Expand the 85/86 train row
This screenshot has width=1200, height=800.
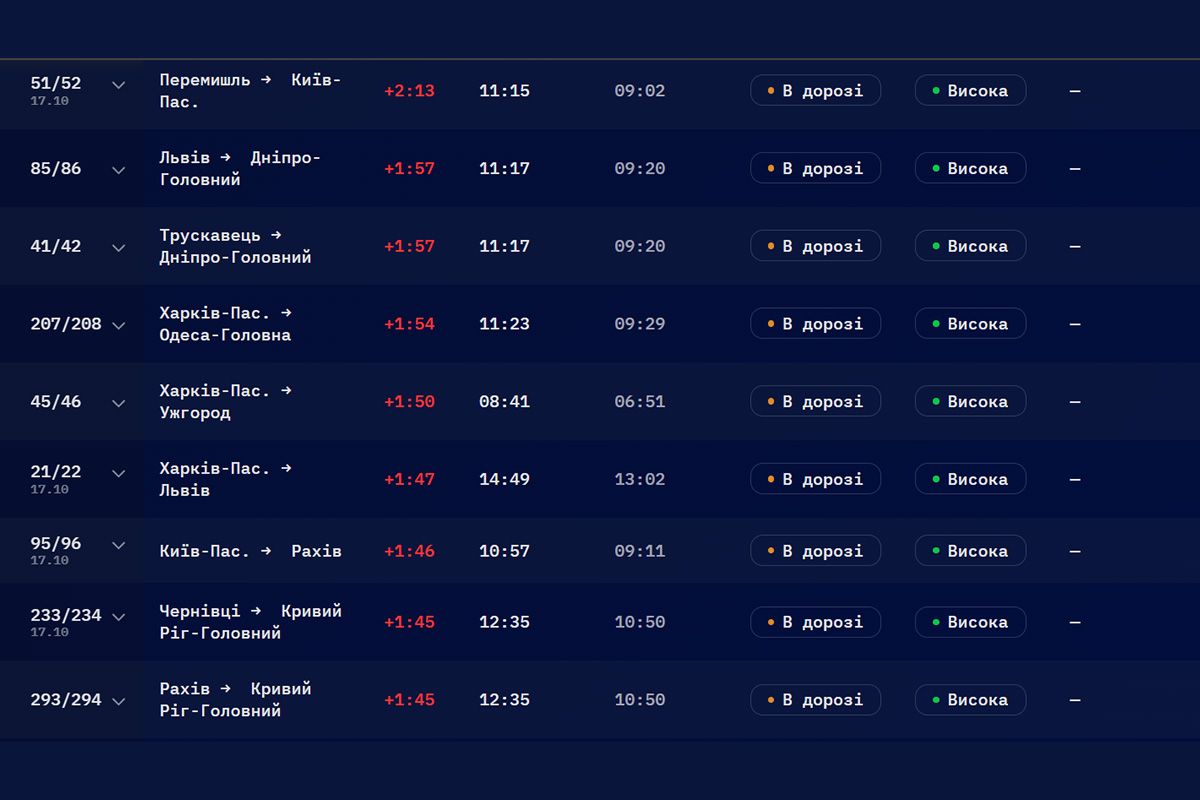[x=118, y=170]
